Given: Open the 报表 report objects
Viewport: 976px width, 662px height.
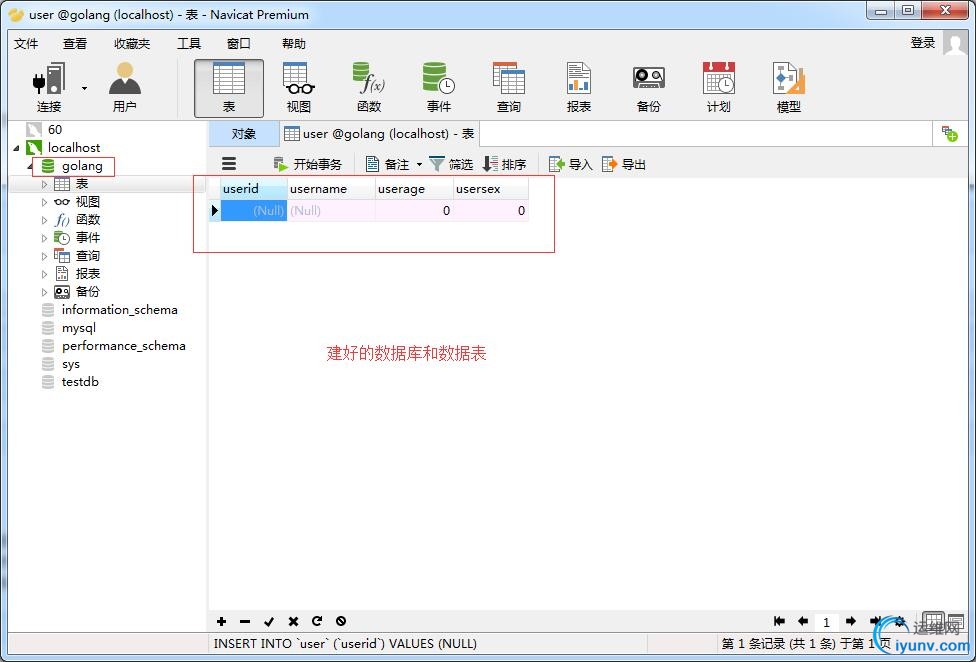Looking at the screenshot, I should click(x=578, y=88).
